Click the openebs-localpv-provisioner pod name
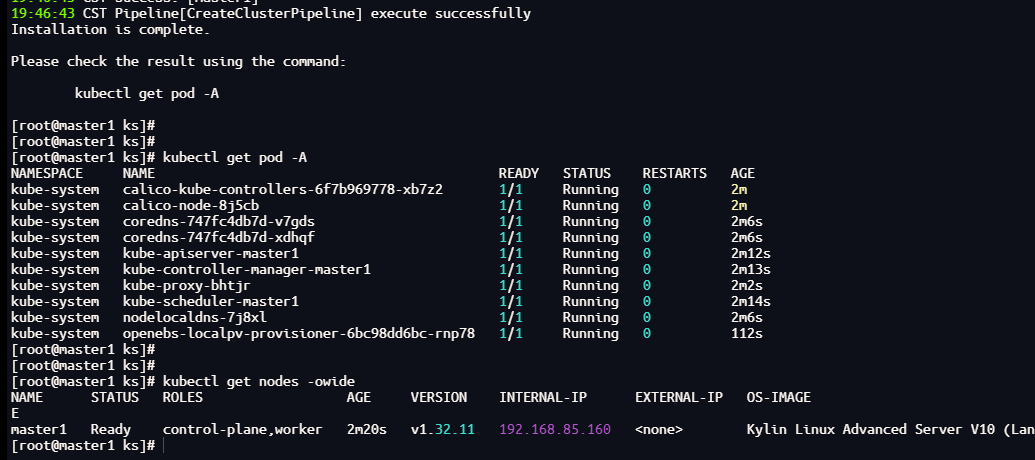 point(298,333)
